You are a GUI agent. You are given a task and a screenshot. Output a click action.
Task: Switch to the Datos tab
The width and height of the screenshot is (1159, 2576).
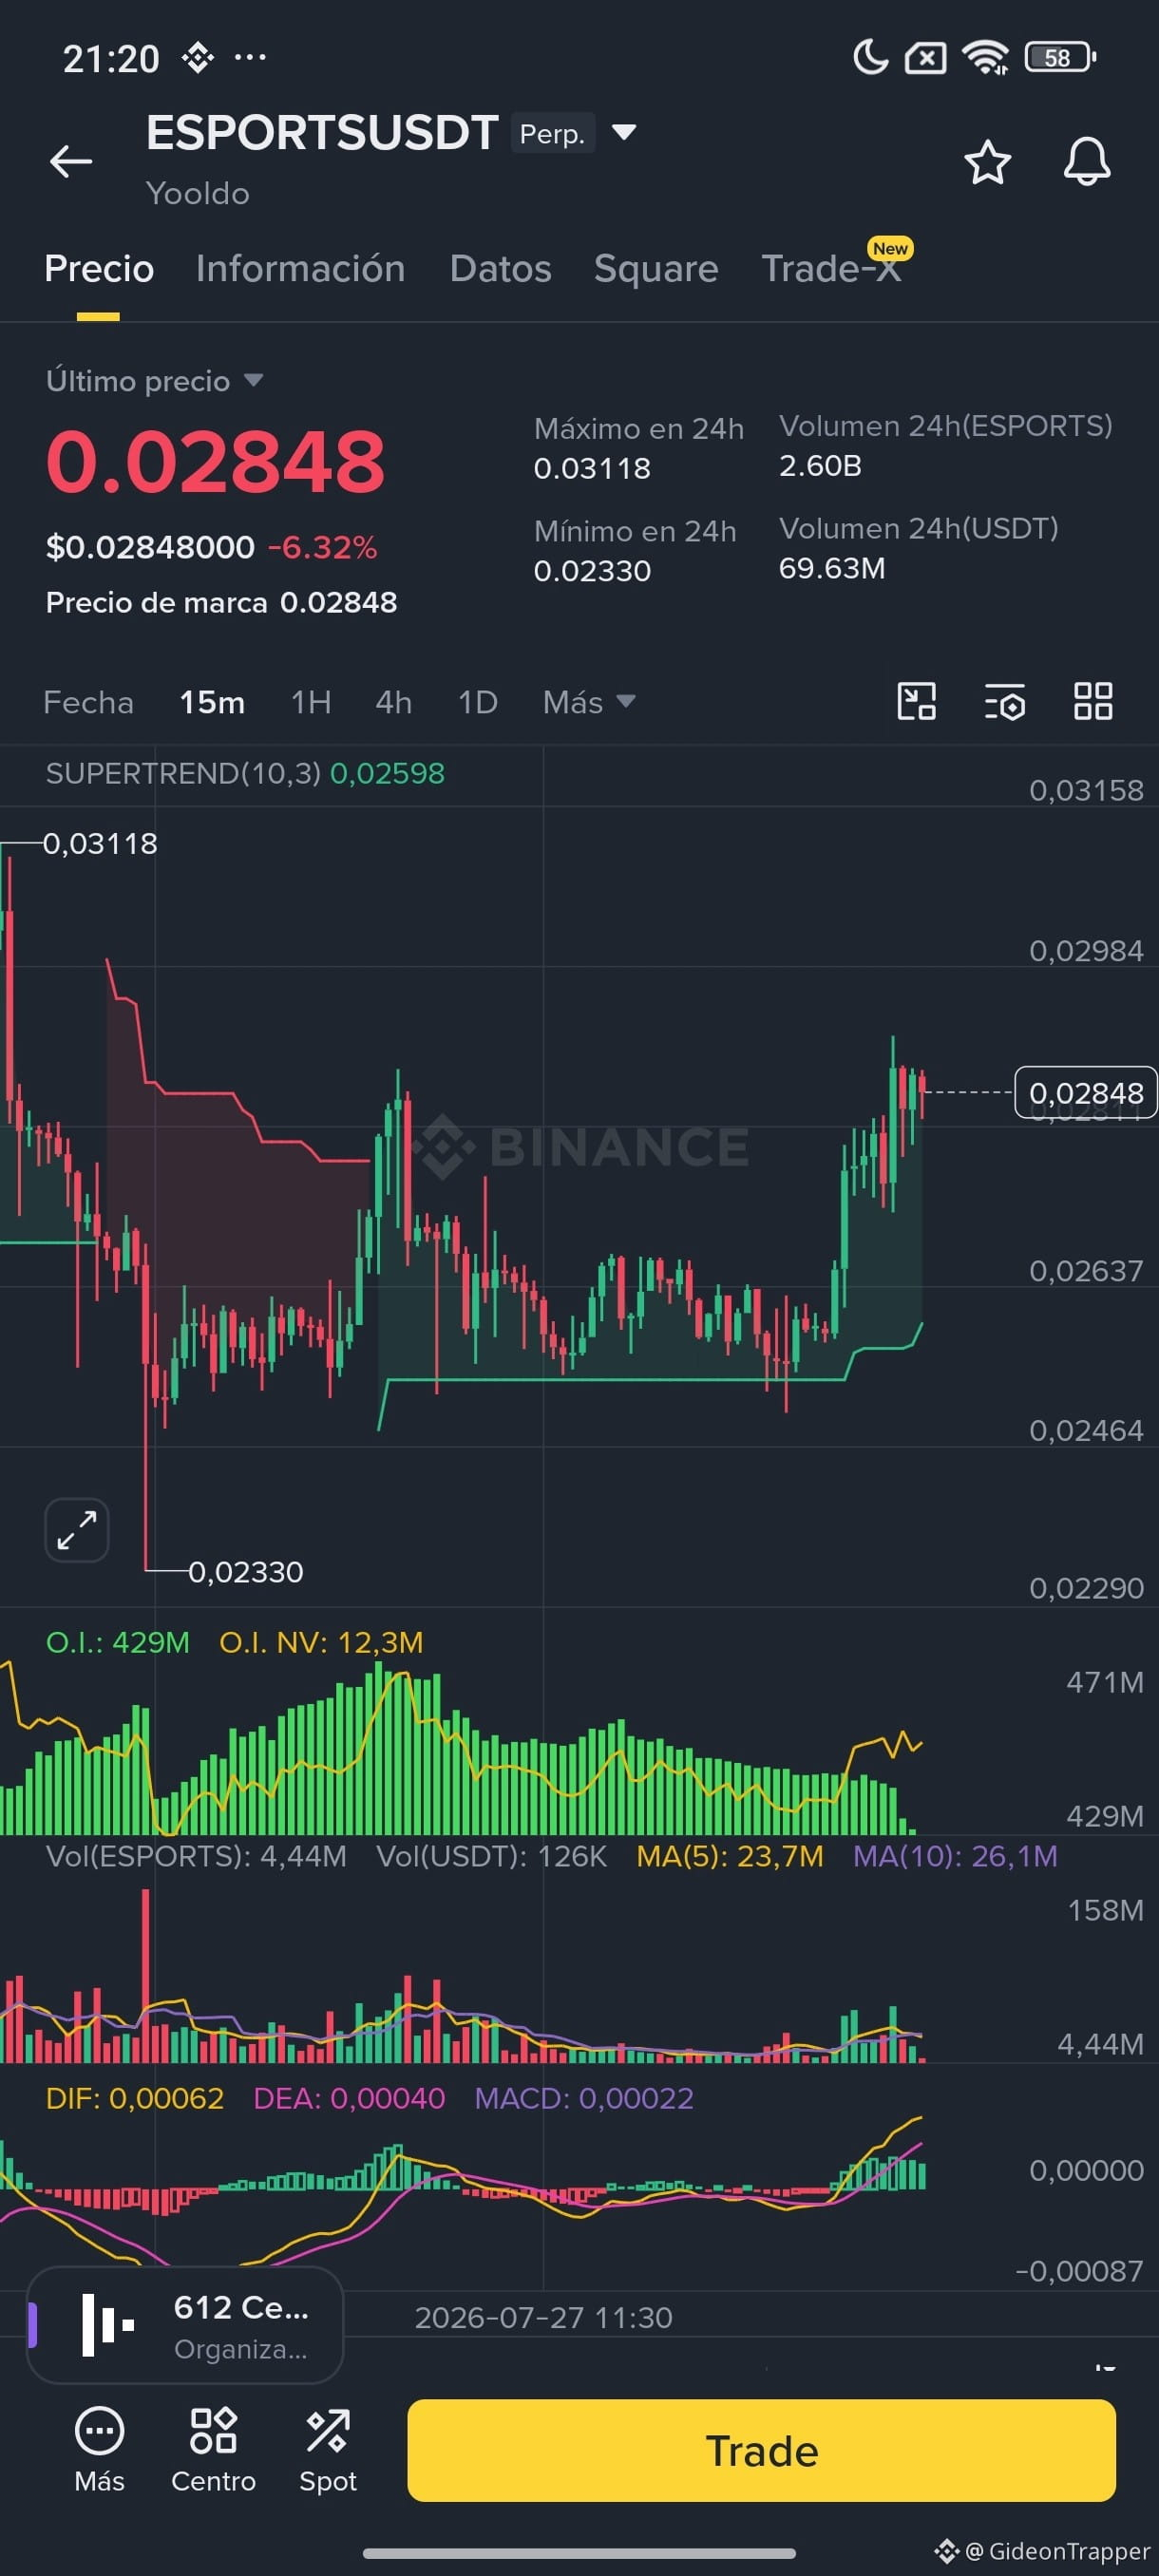click(500, 269)
